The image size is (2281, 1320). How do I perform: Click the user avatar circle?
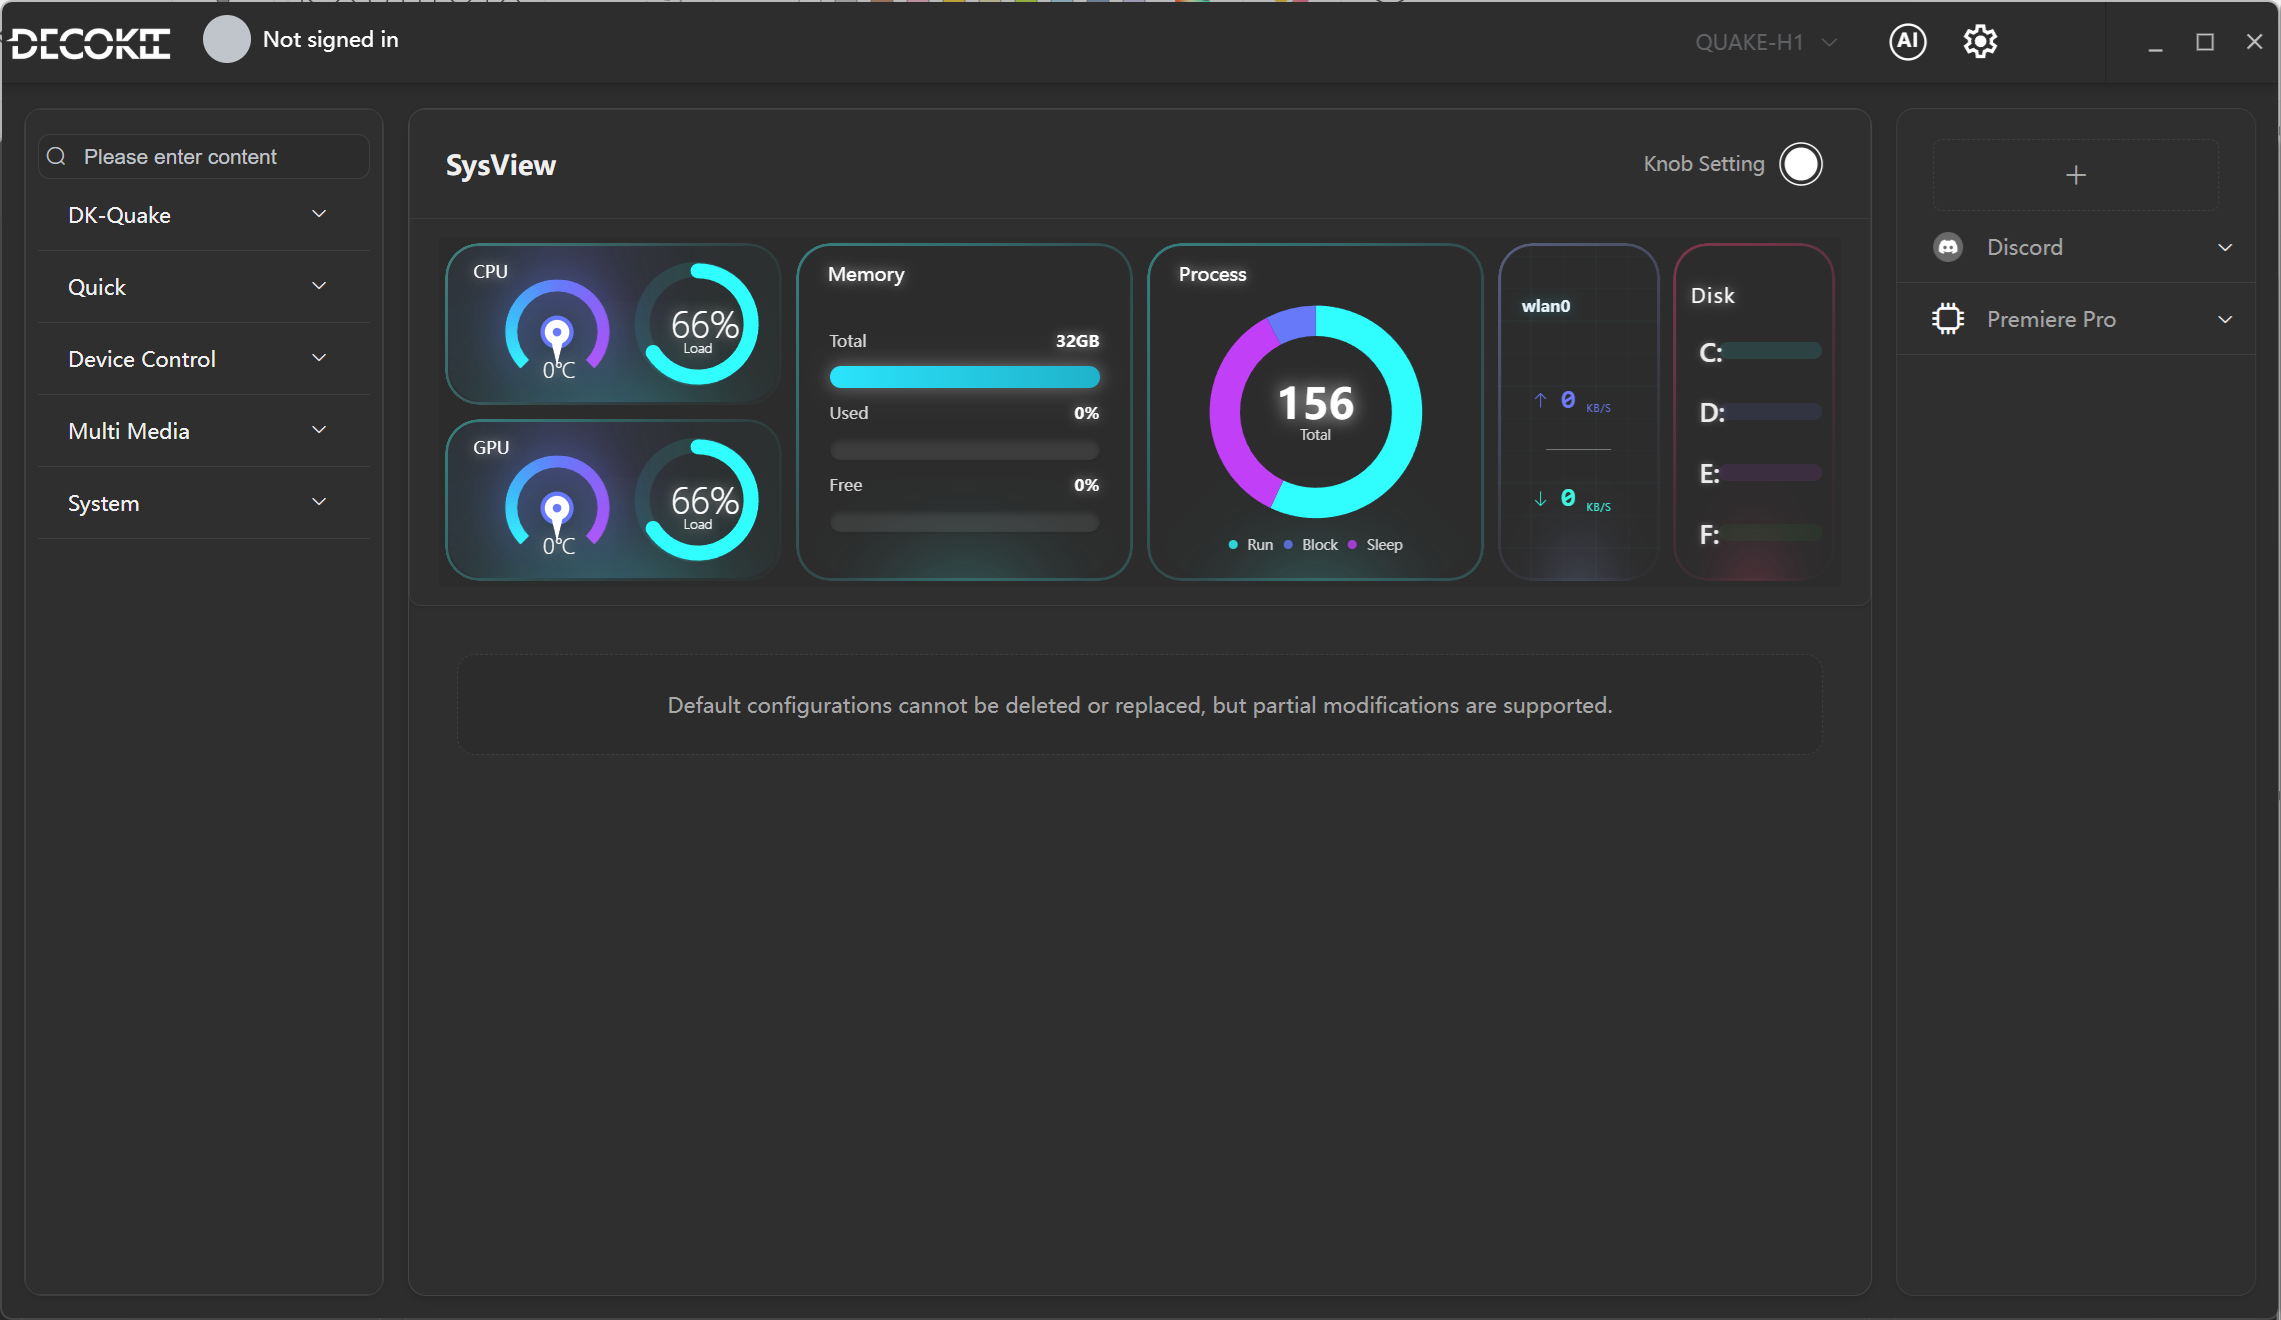click(x=226, y=40)
